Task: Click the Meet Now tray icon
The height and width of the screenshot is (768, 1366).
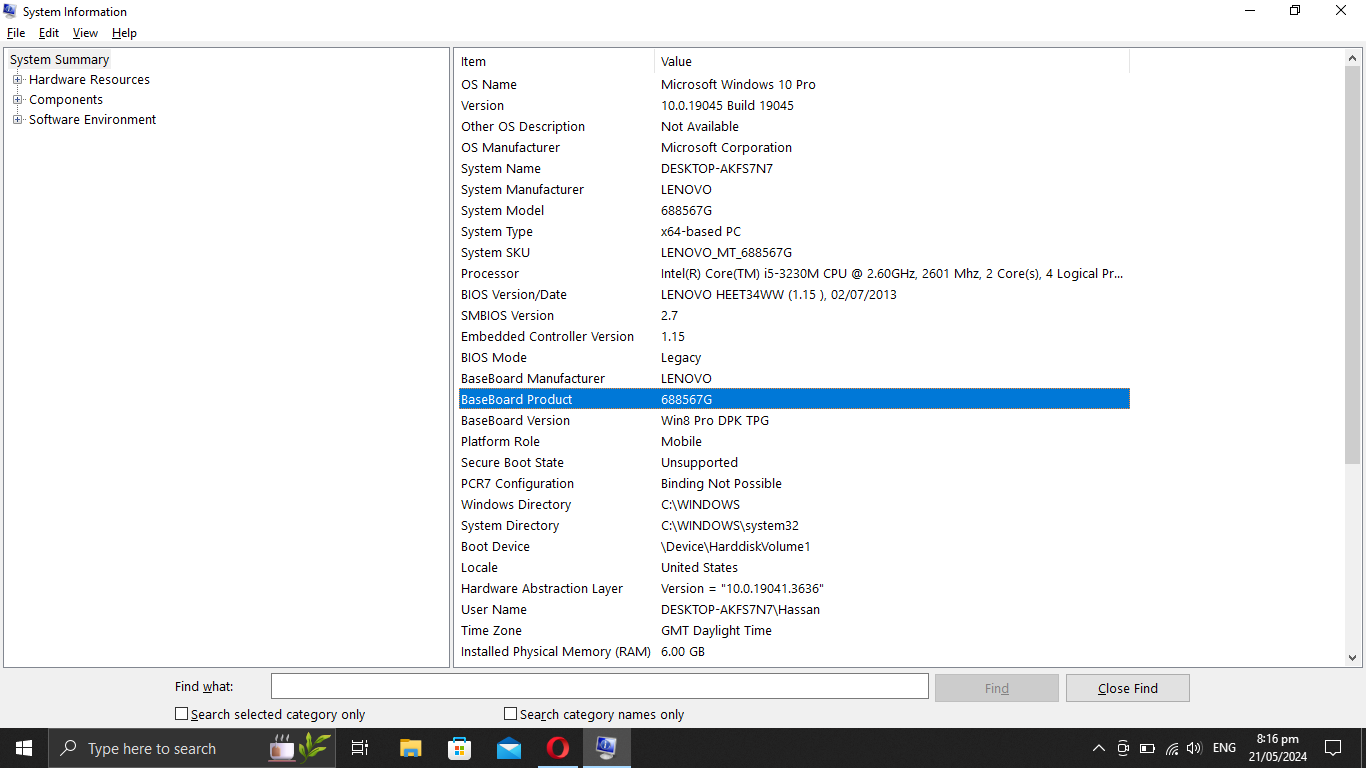Action: coord(1123,748)
